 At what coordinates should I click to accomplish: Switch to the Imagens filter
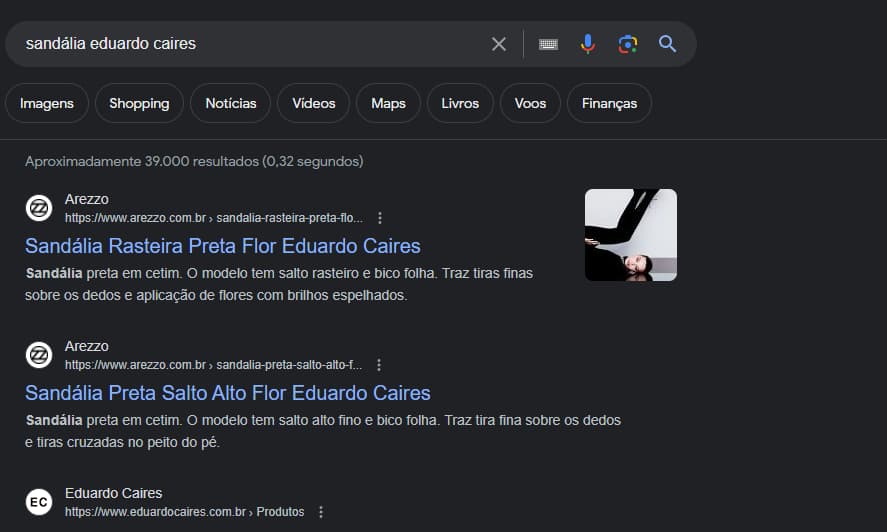click(x=47, y=103)
